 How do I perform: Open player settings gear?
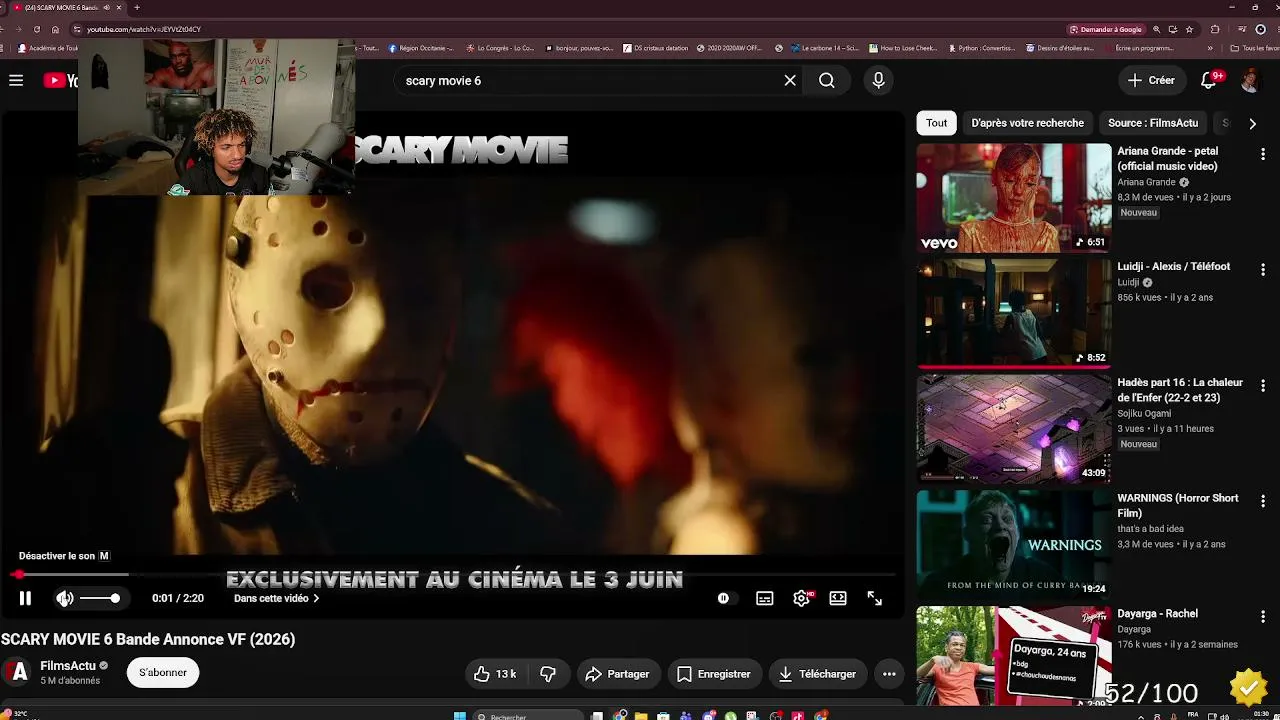point(802,598)
